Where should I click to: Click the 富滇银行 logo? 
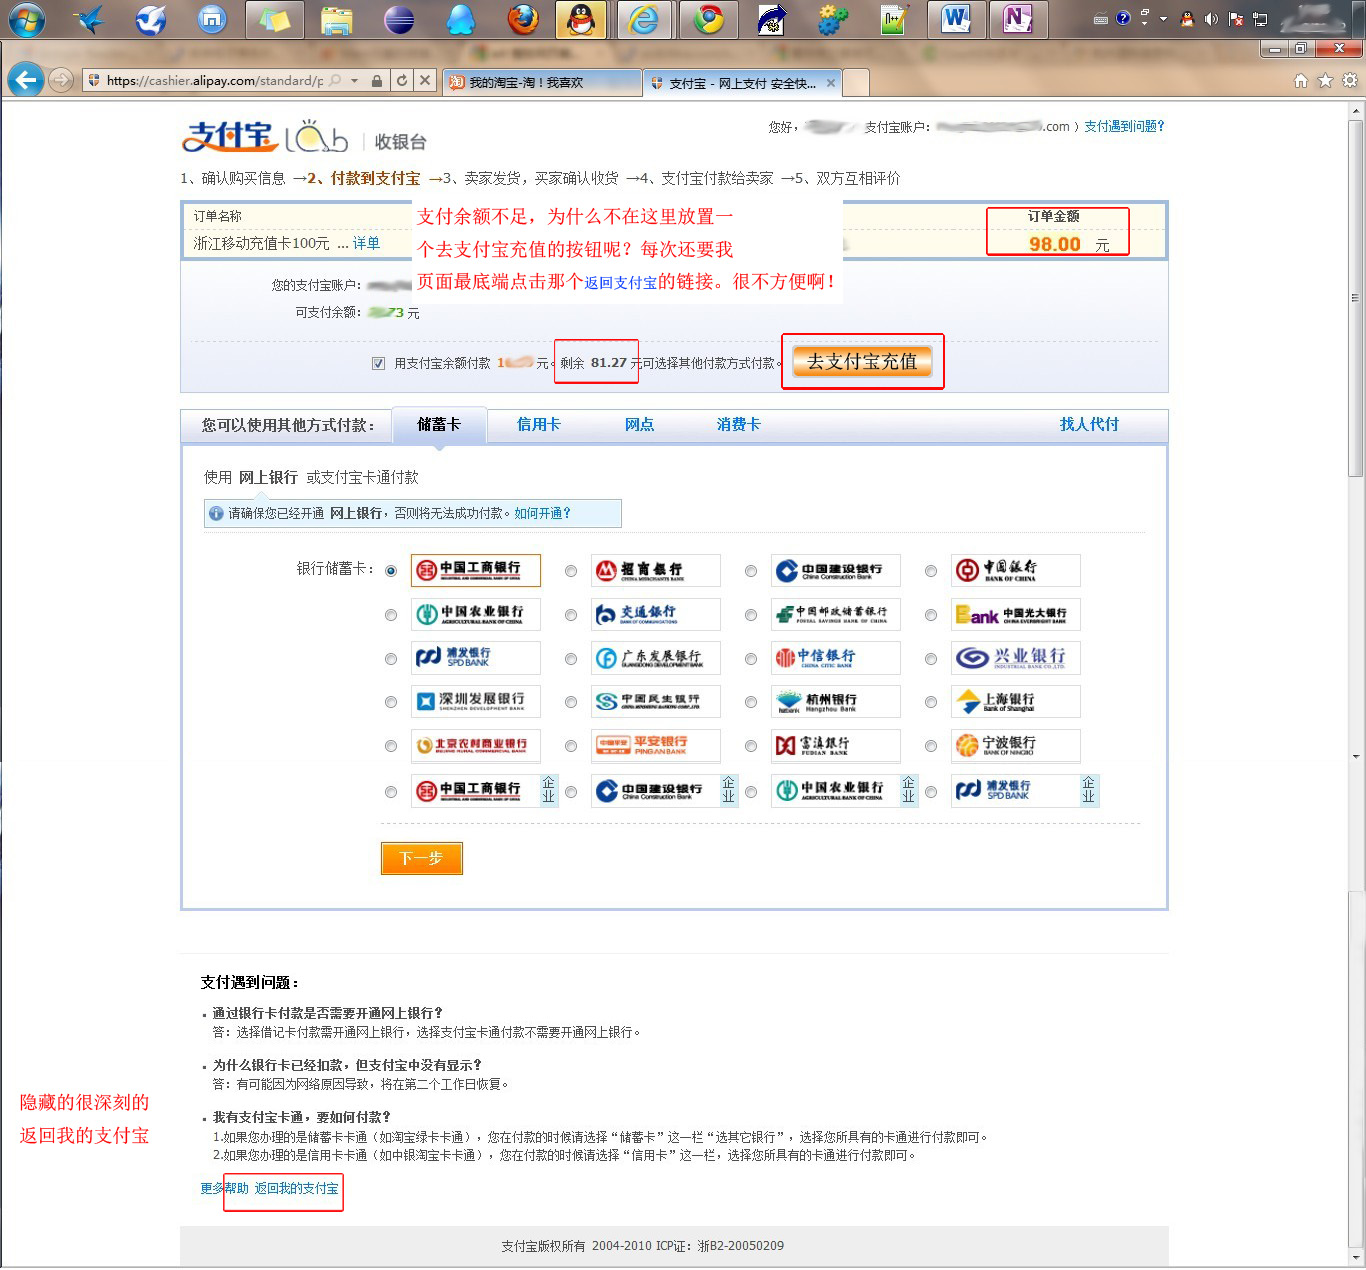click(836, 746)
